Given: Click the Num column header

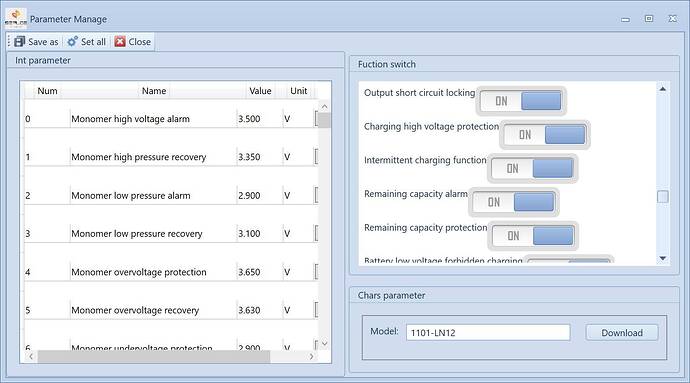Looking at the screenshot, I should click(x=47, y=91).
